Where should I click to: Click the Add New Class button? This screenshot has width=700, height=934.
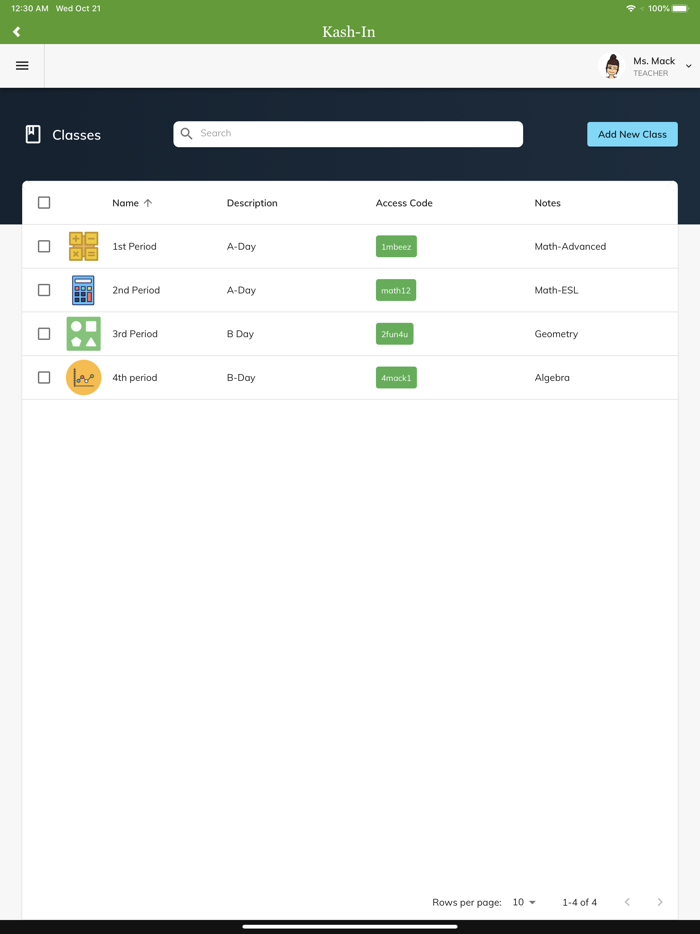tap(632, 134)
